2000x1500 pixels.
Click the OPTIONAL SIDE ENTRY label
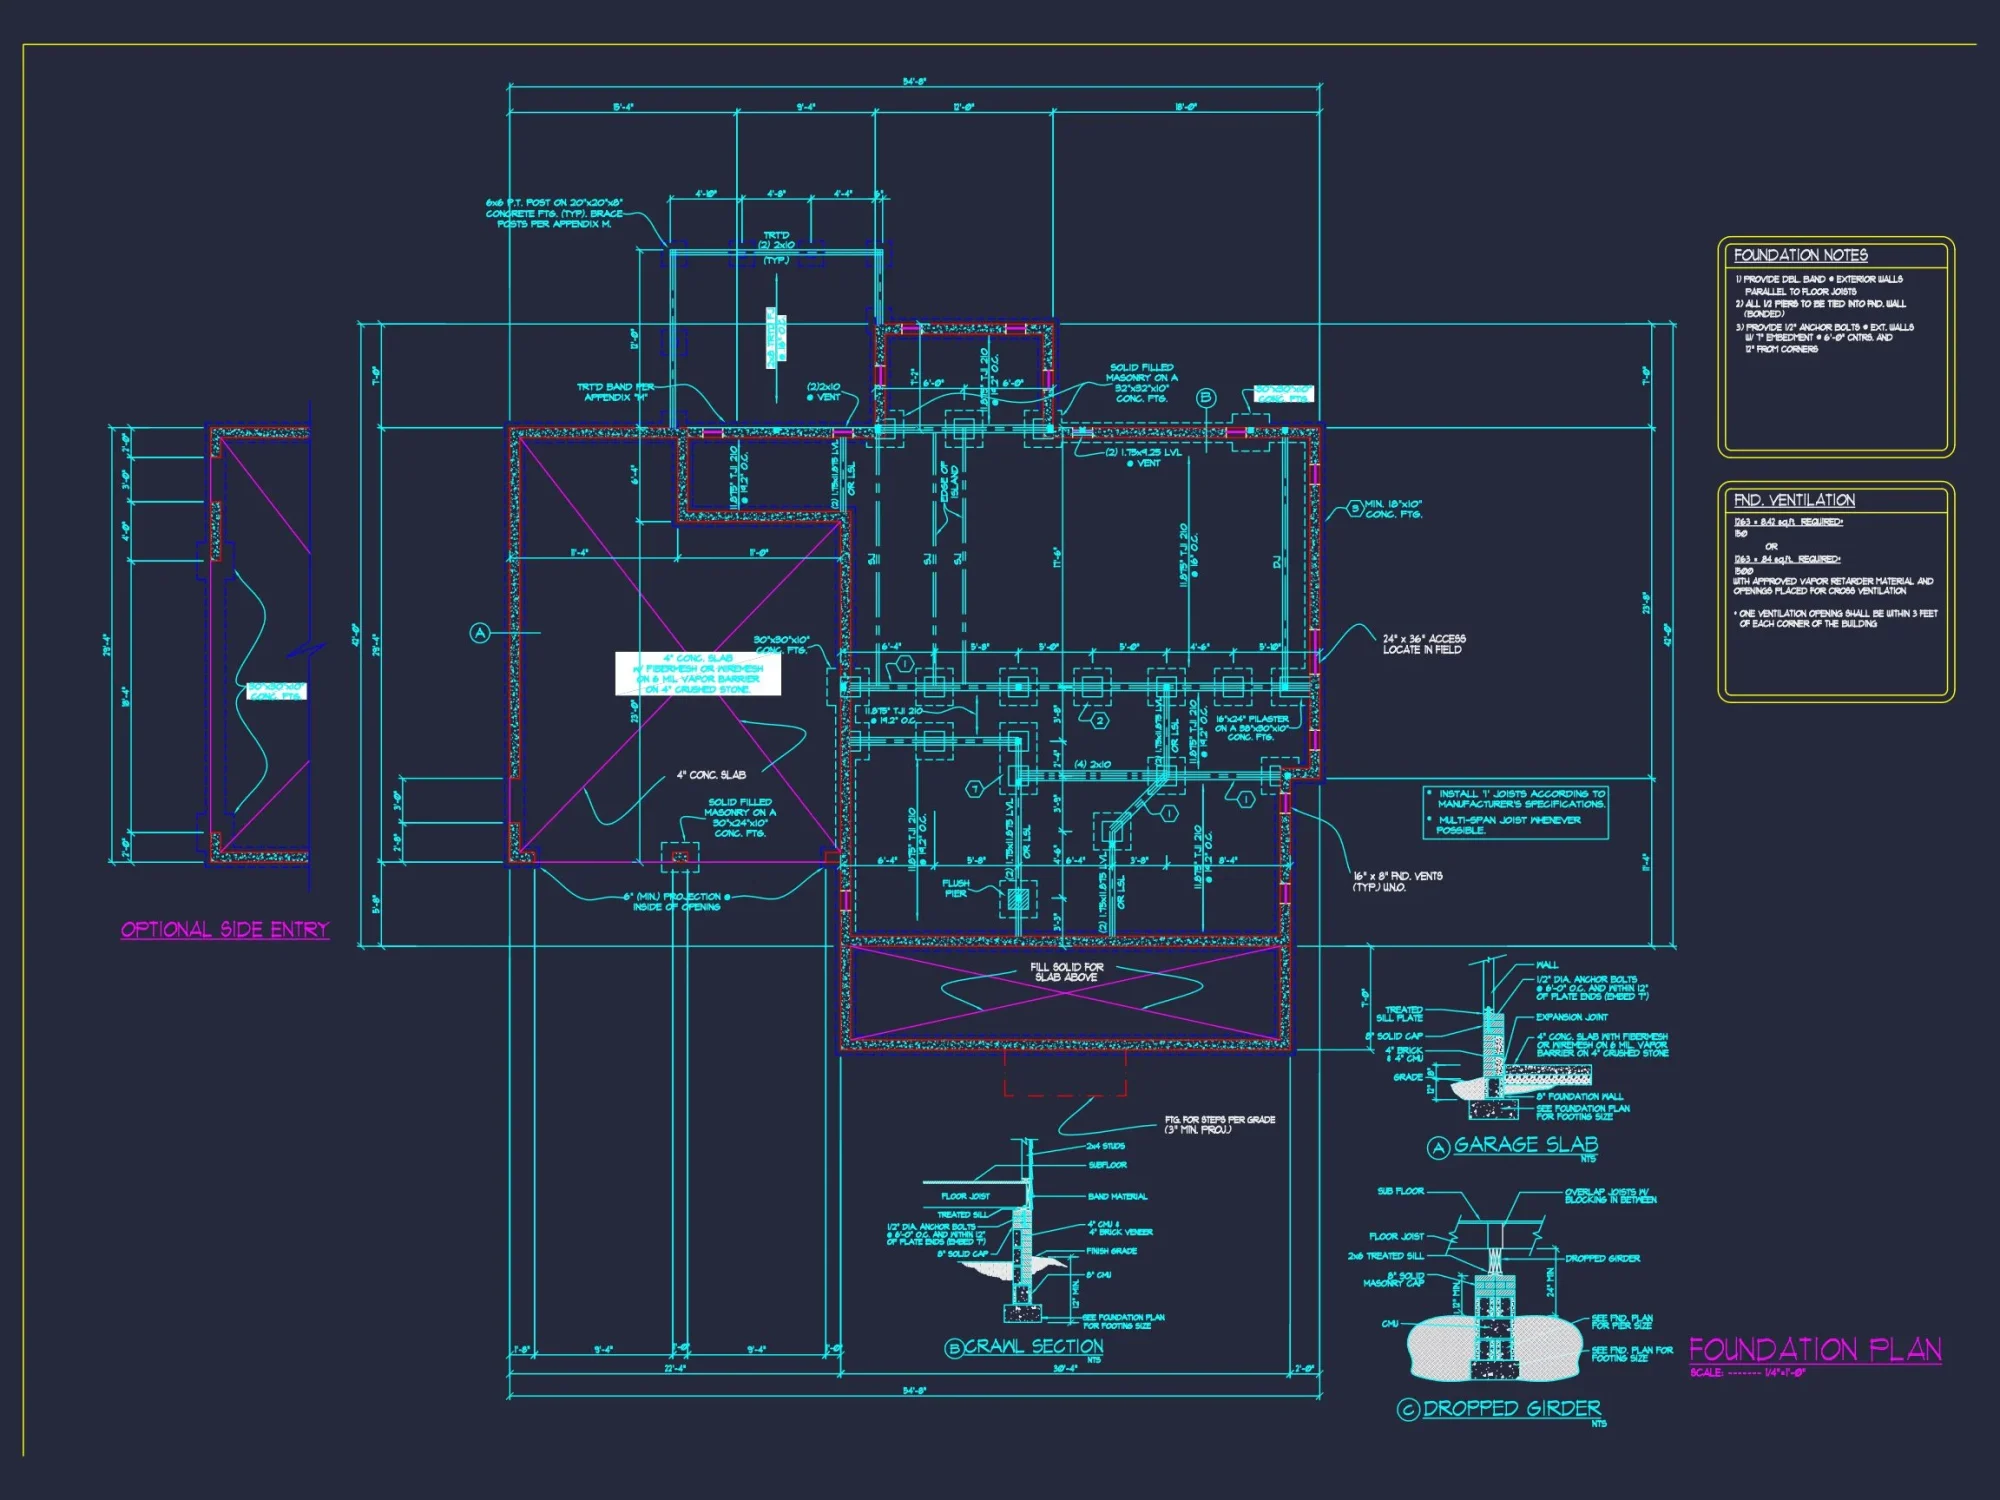point(224,928)
